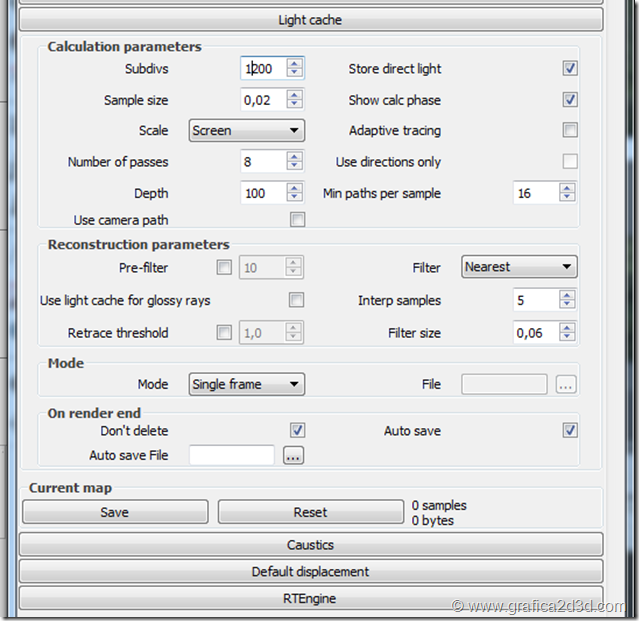Enable Adaptive tracing checkbox

coord(570,130)
